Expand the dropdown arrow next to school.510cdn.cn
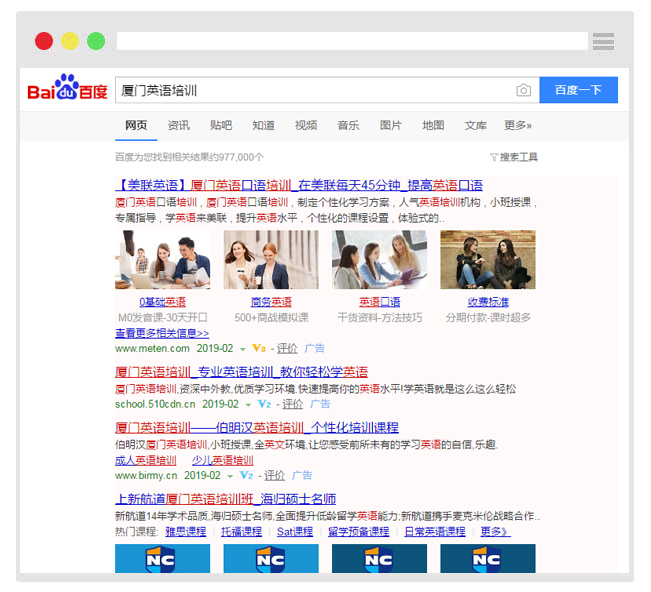The height and width of the screenshot is (592, 651). pos(247,405)
